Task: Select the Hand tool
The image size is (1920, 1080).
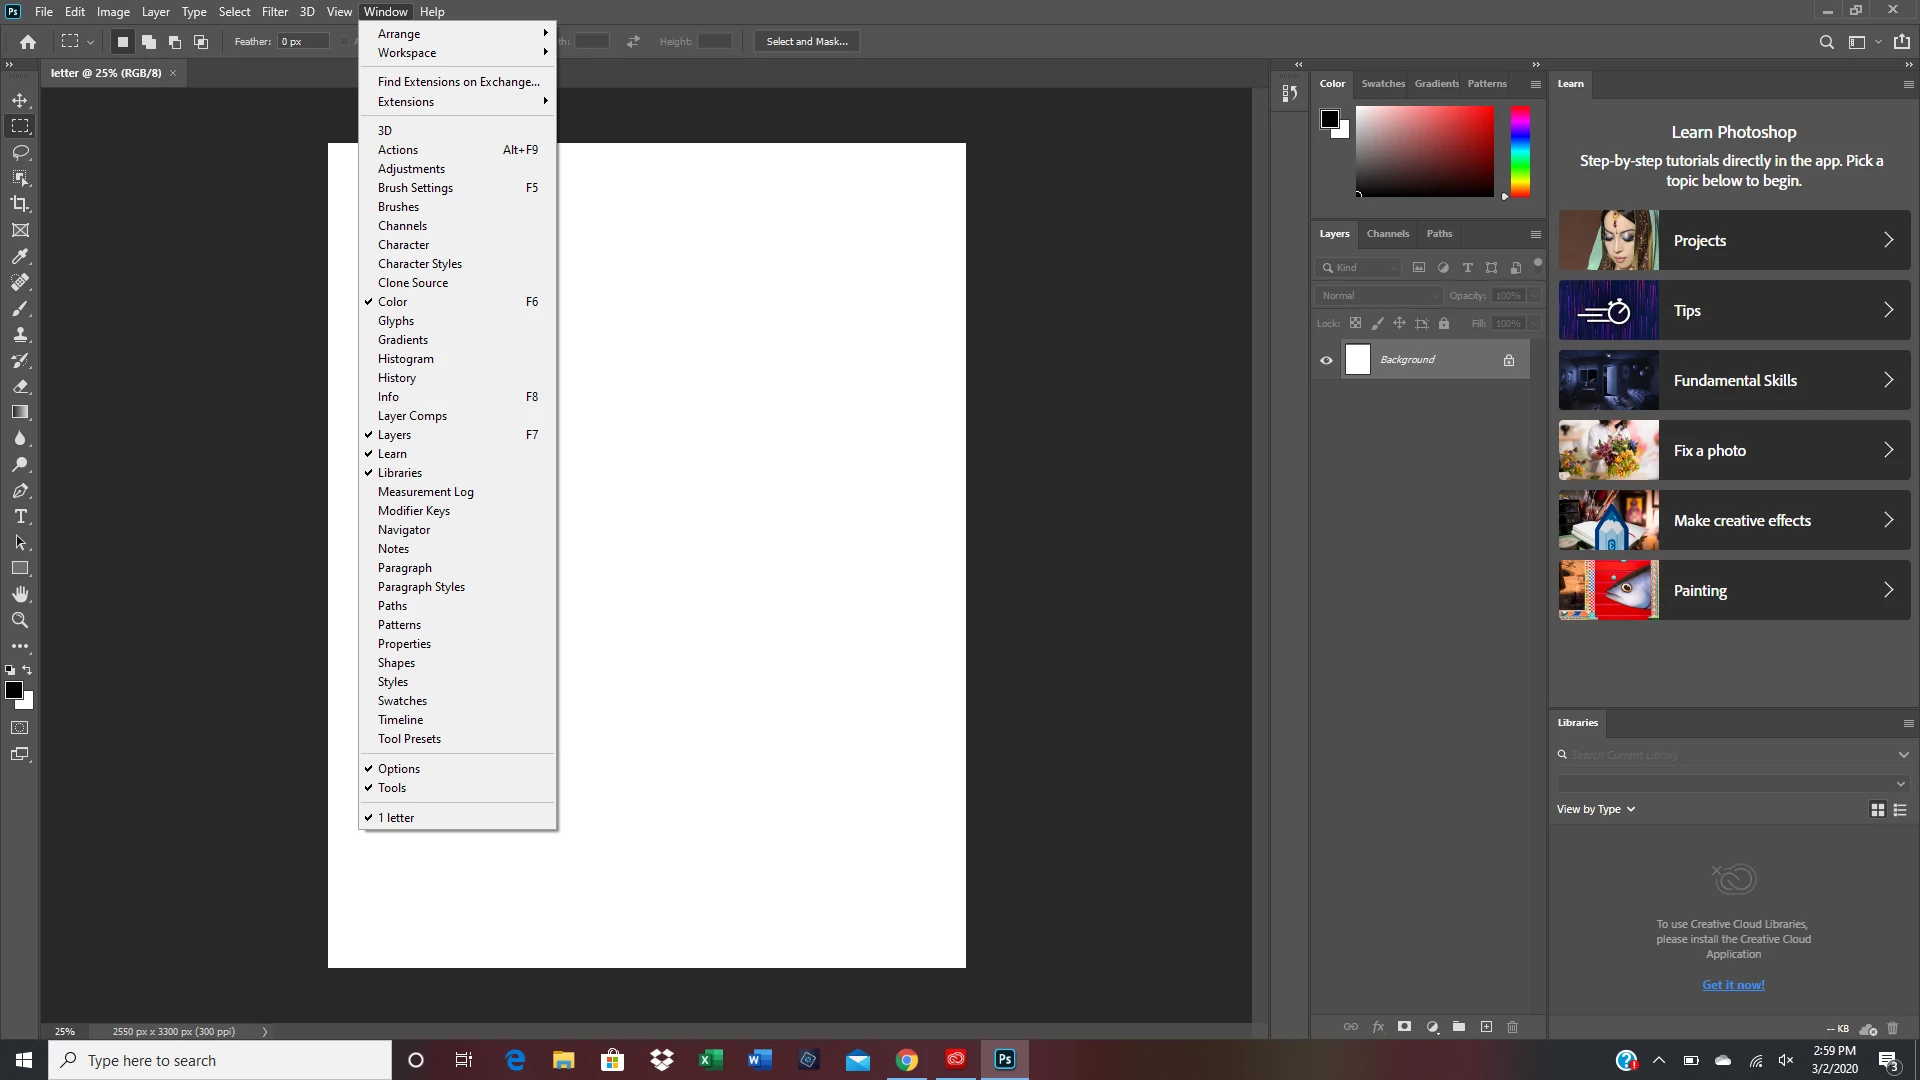Action: tap(20, 594)
